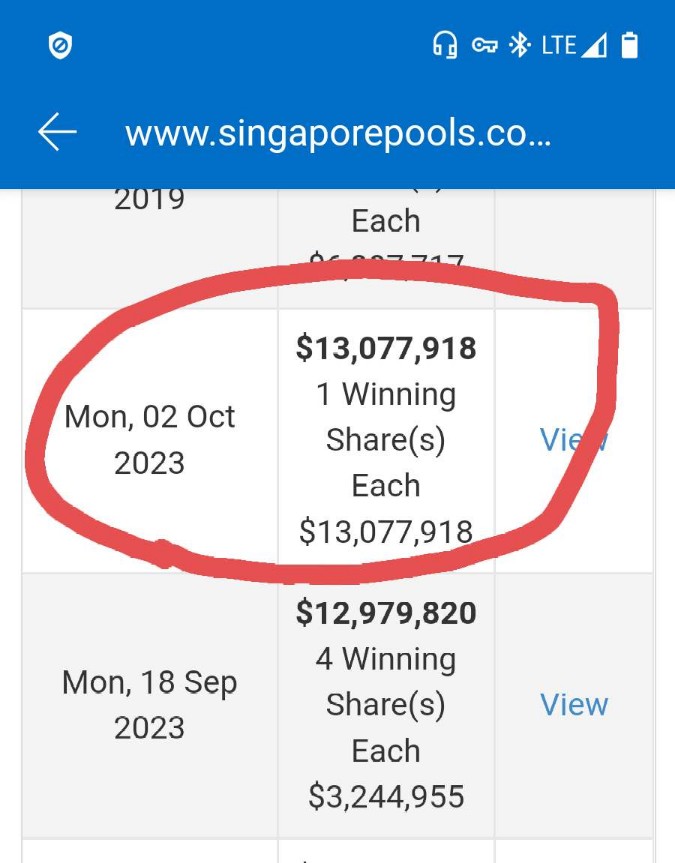675x863 pixels.
Task: Tap the singaporepools URL in the address bar
Action: click(x=337, y=134)
